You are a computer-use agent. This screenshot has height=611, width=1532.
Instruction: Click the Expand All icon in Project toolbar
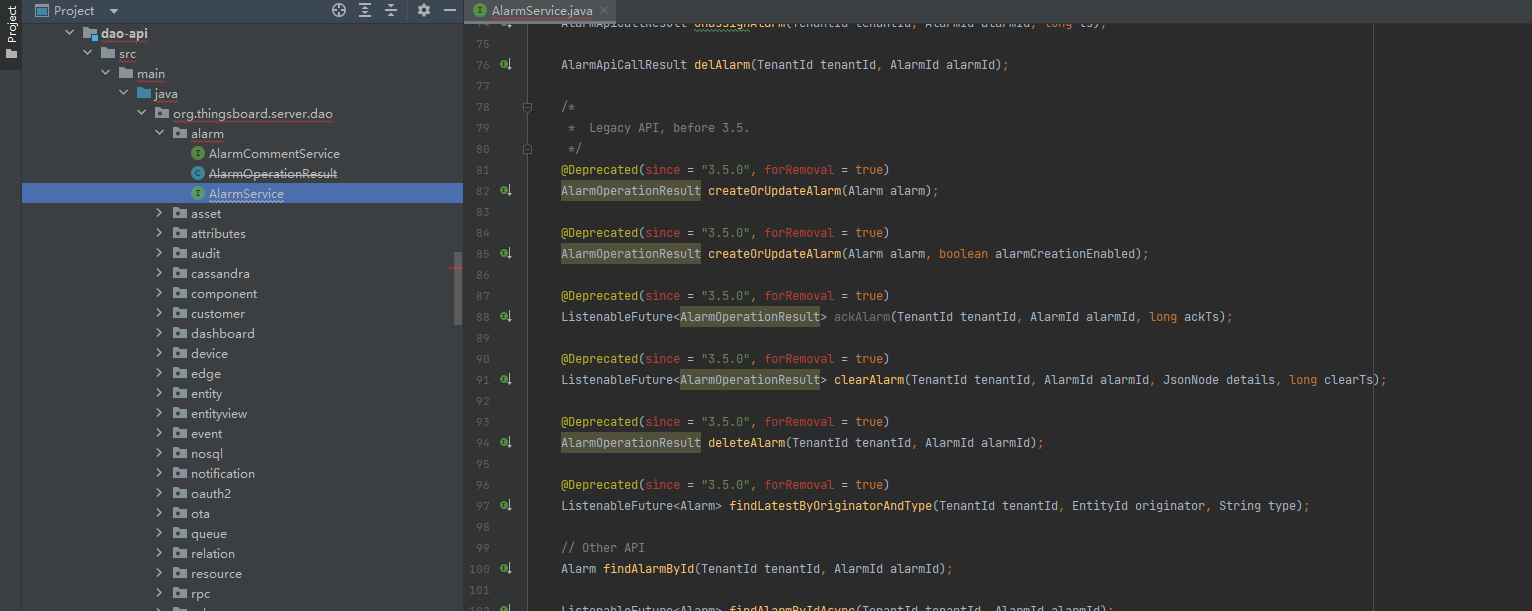pyautogui.click(x=365, y=10)
